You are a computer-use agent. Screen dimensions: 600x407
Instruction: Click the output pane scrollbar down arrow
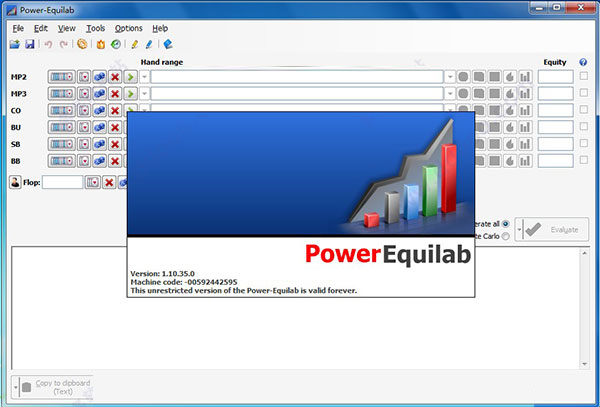[584, 364]
